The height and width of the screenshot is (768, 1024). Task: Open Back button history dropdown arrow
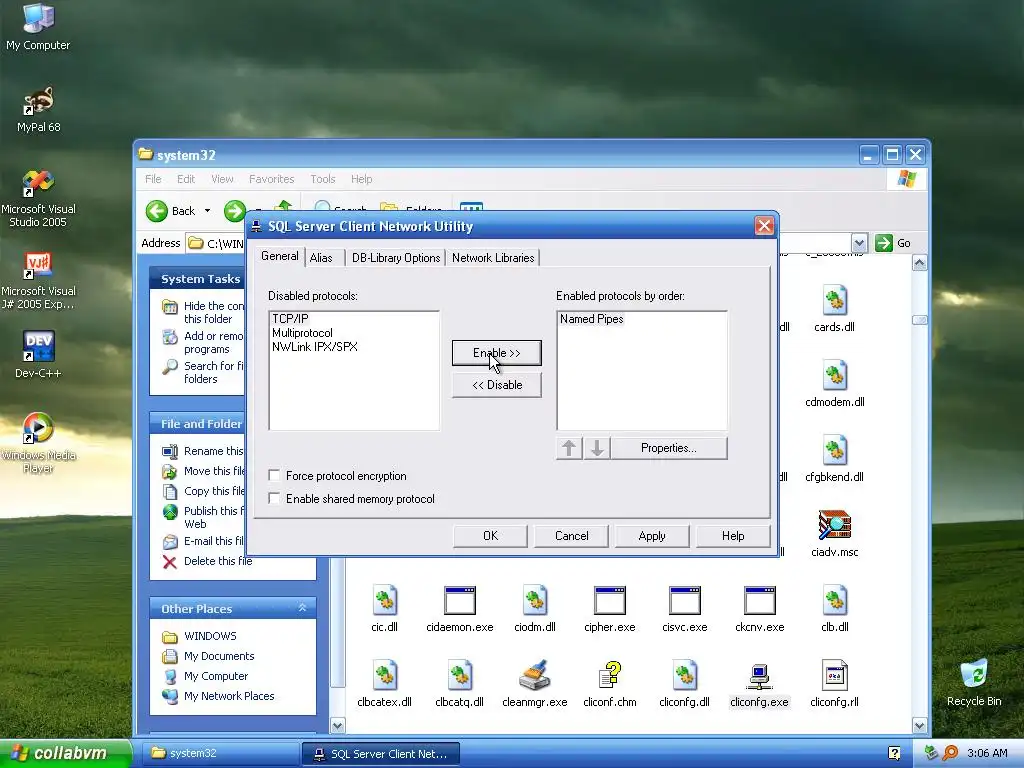(207, 211)
